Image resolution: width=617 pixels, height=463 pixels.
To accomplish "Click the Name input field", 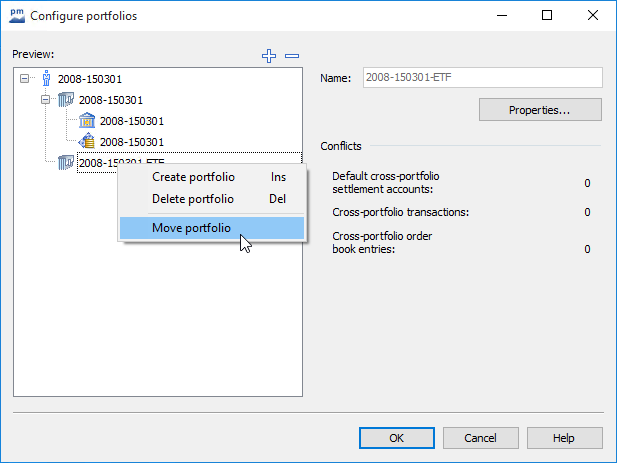I will tap(481, 78).
